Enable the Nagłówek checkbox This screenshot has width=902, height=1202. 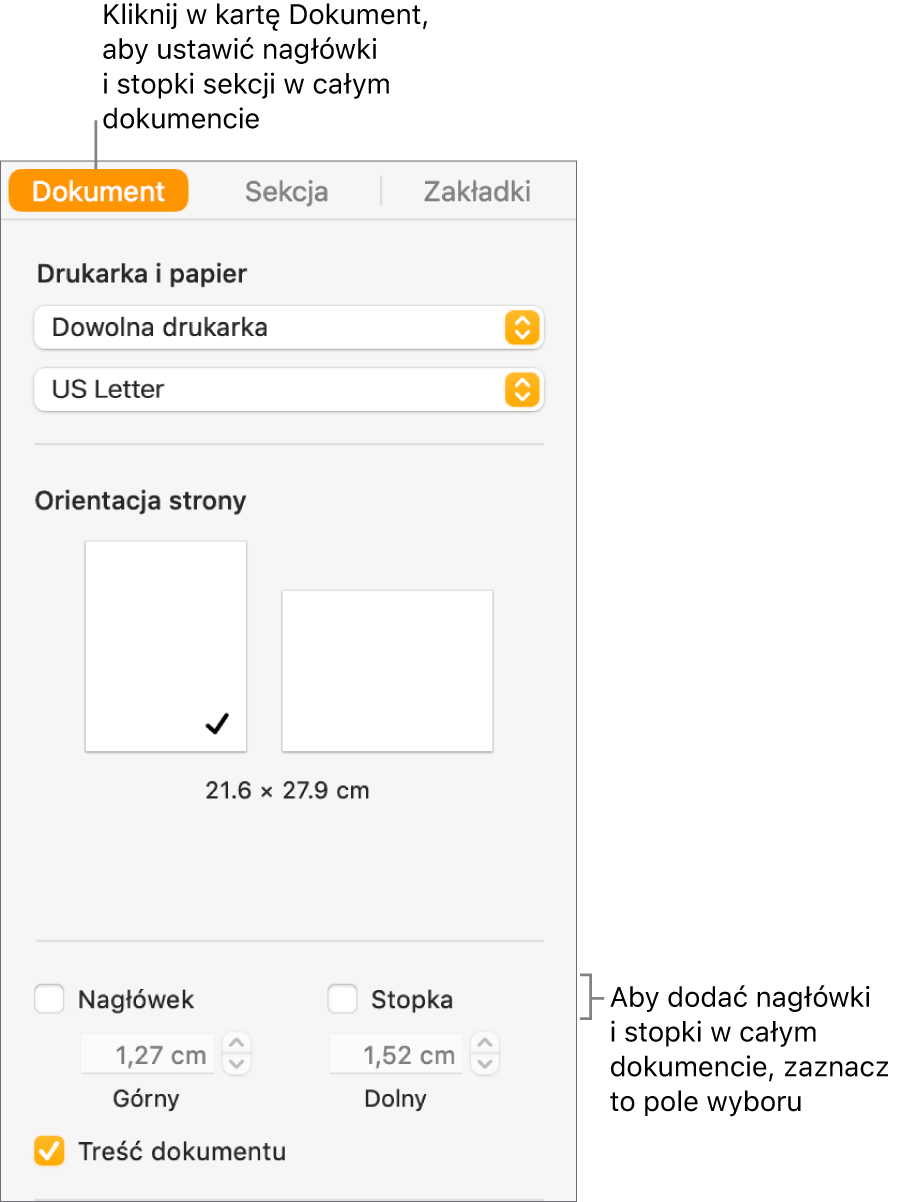pos(49,999)
